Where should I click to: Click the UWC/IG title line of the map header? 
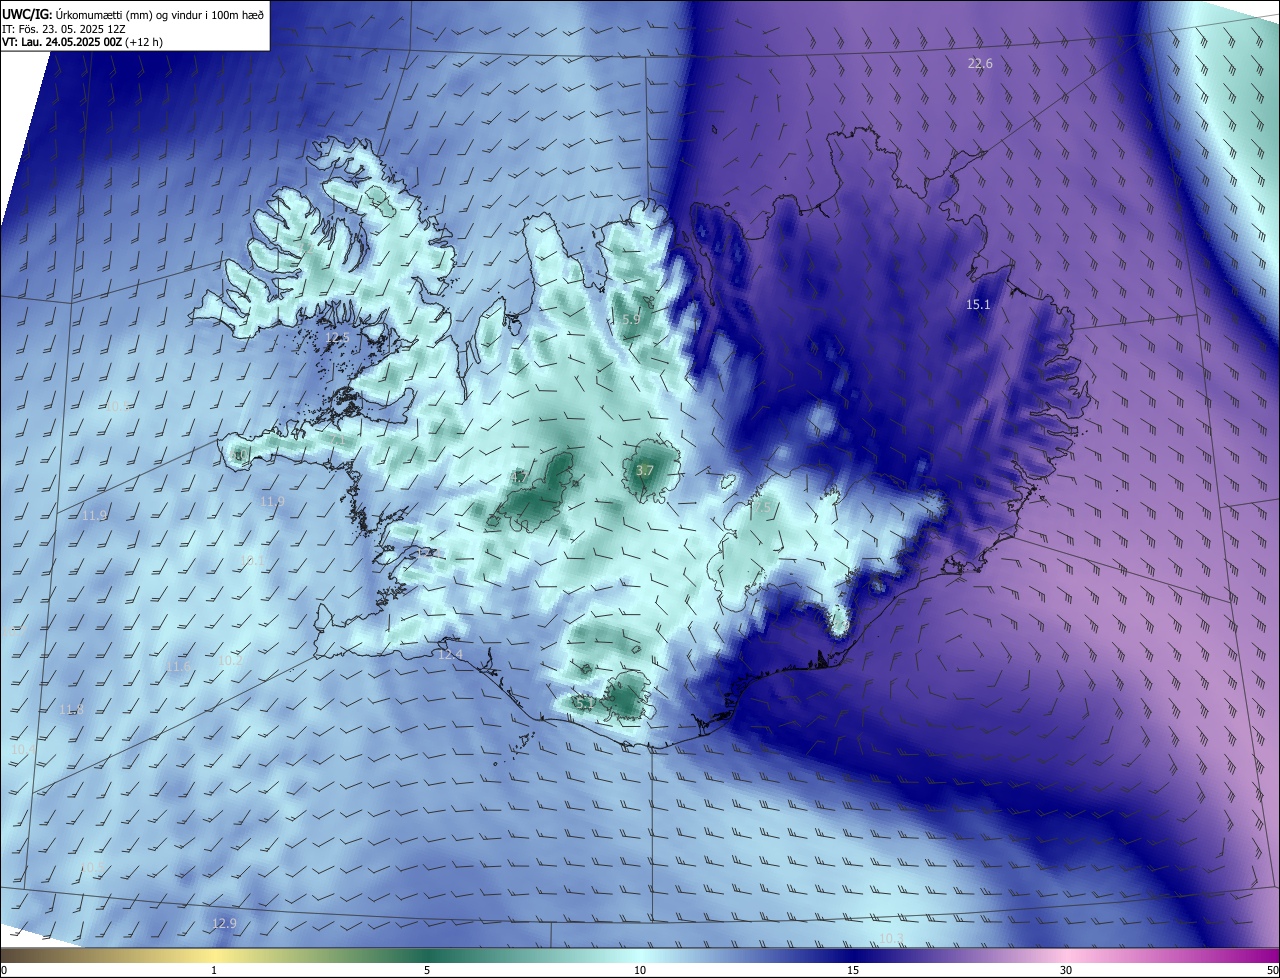click(x=134, y=13)
